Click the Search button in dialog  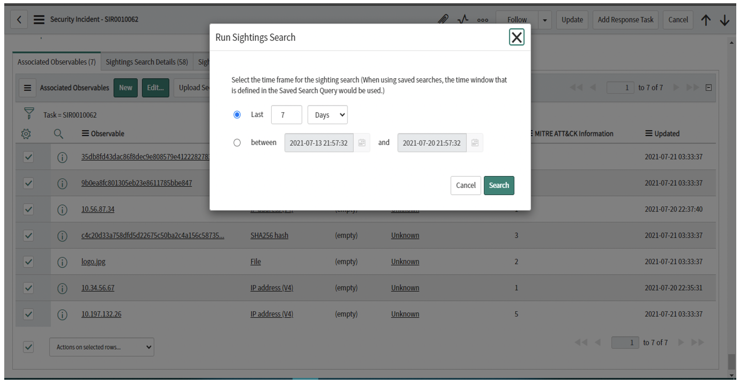(499, 185)
